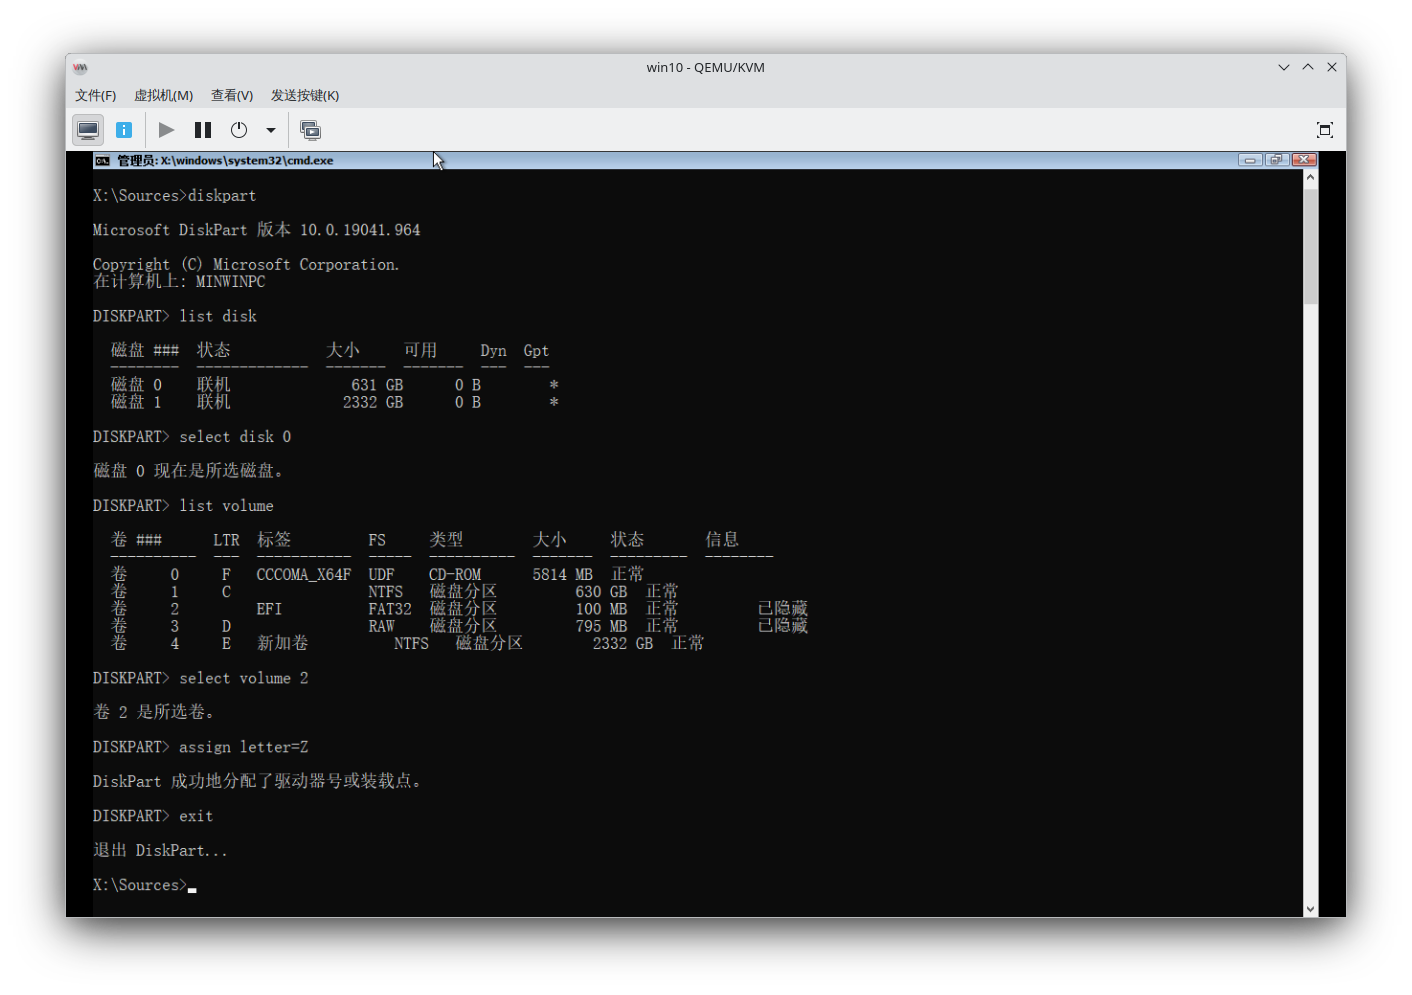Click the 'list disk' command text
The image size is (1412, 995).
218,316
